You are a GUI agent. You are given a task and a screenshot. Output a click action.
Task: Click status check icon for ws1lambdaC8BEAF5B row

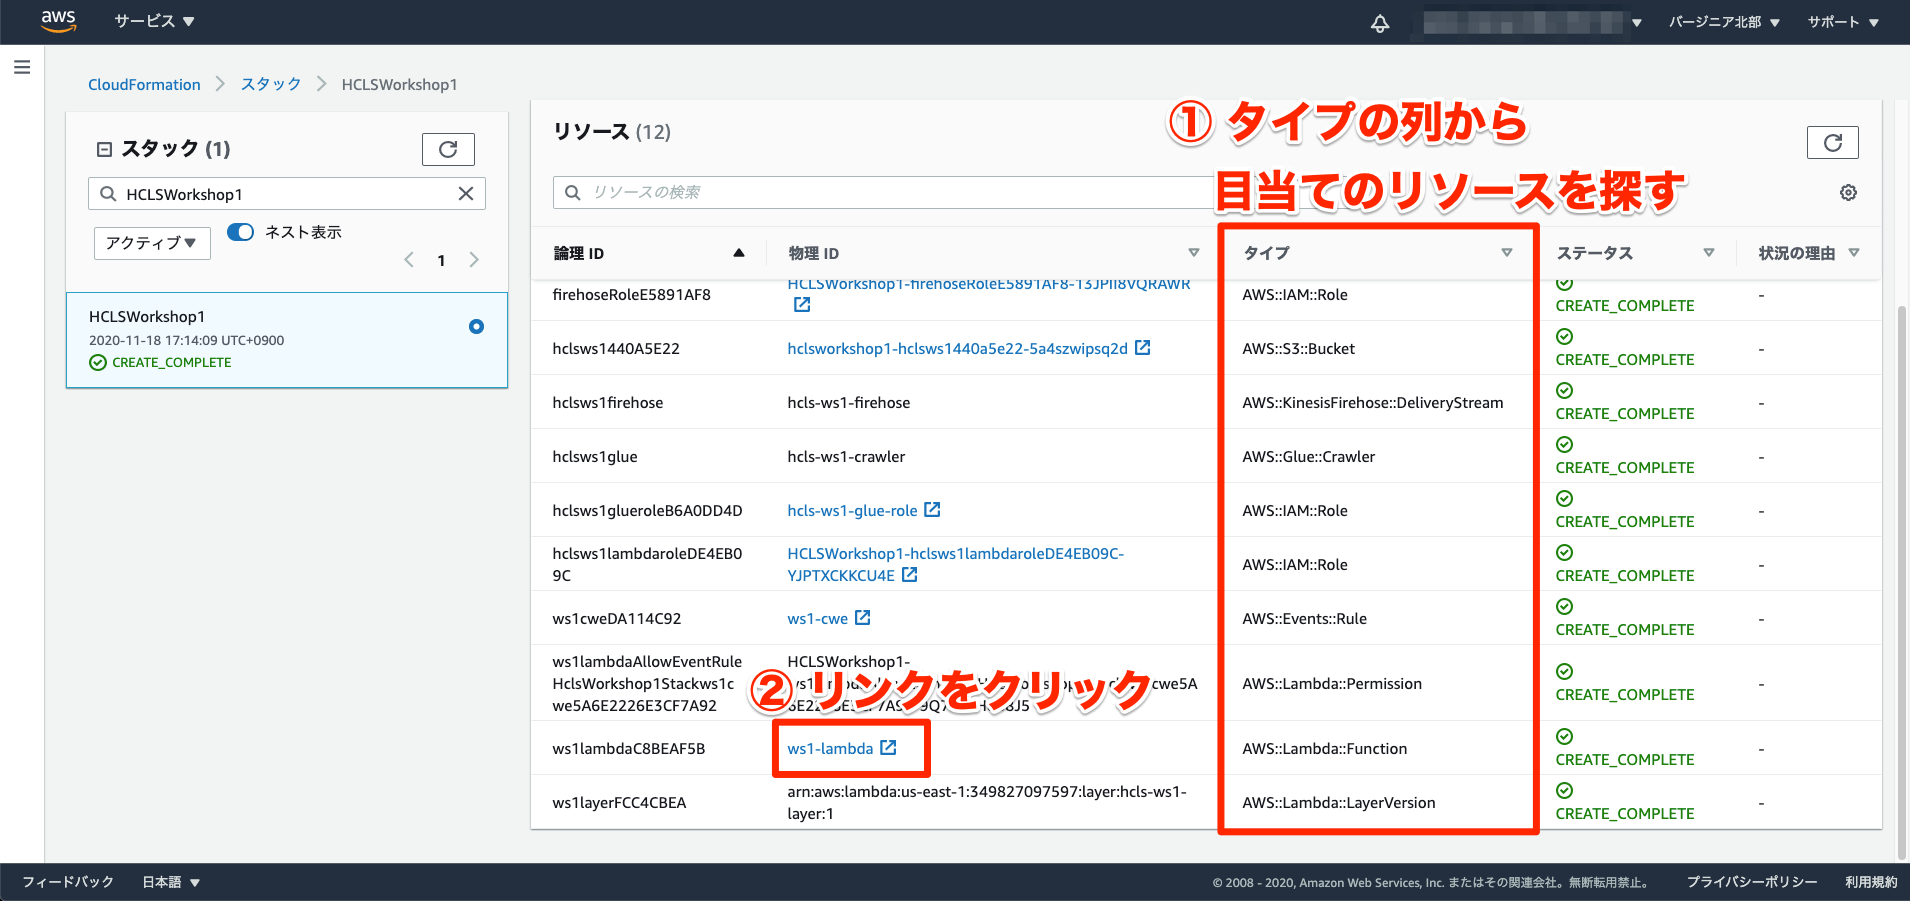[x=1565, y=737]
